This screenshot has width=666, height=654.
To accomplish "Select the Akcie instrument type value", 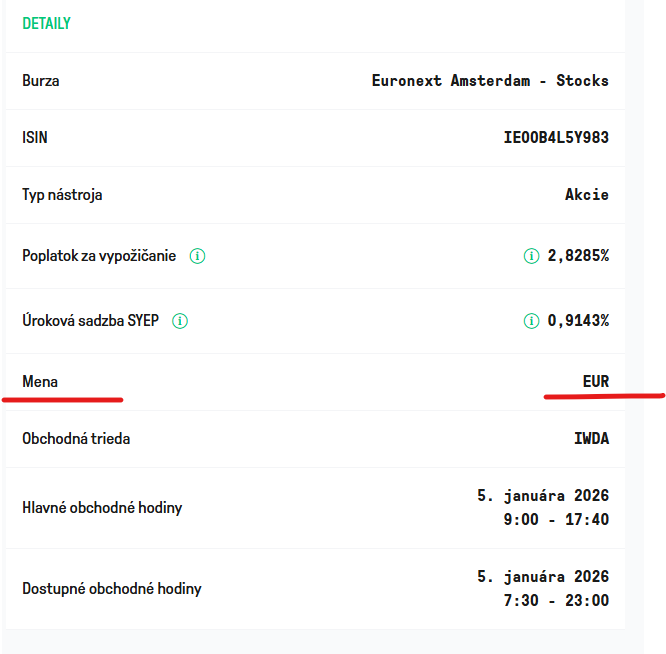I will point(587,195).
